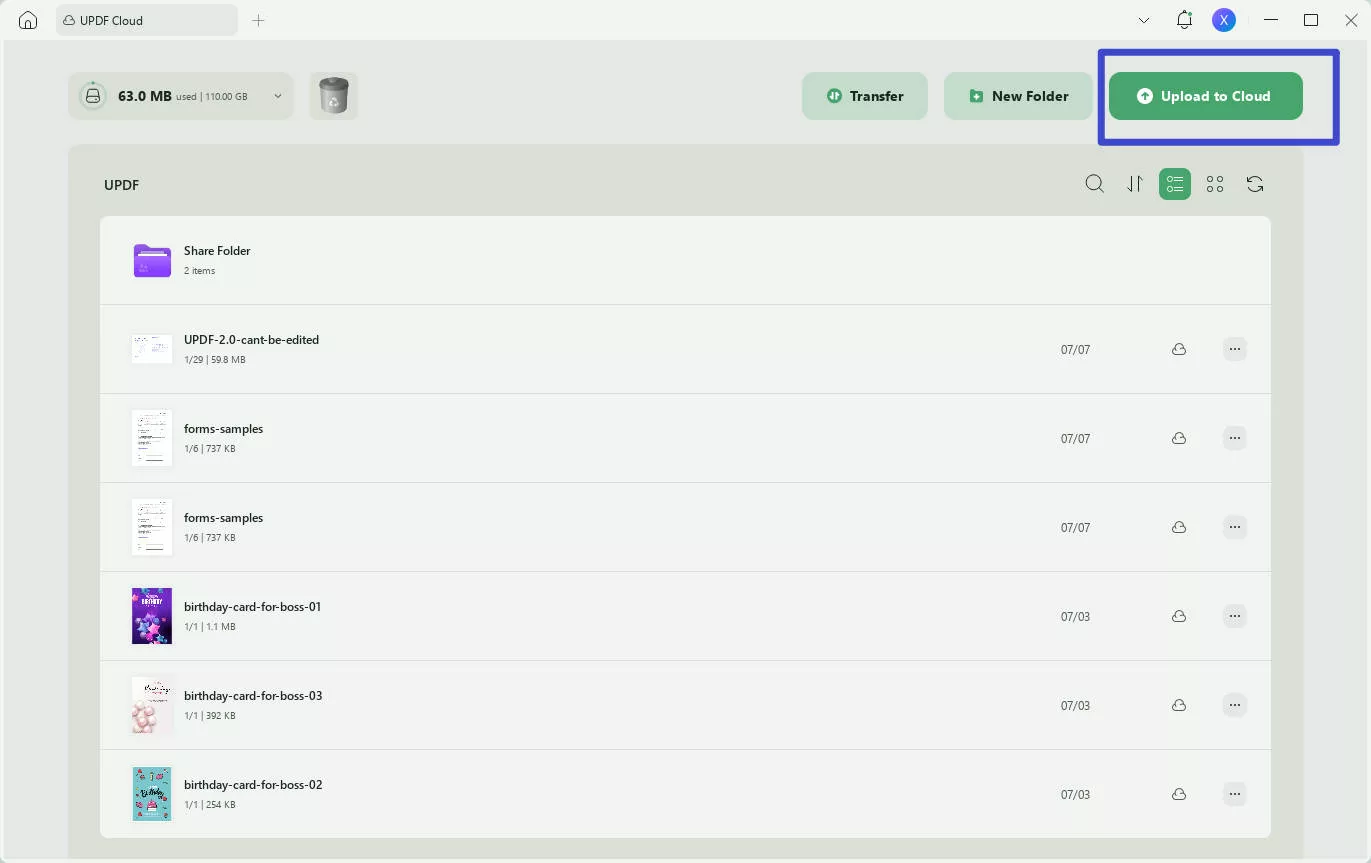Refresh the cloud file list
The image size is (1371, 863).
[1255, 184]
